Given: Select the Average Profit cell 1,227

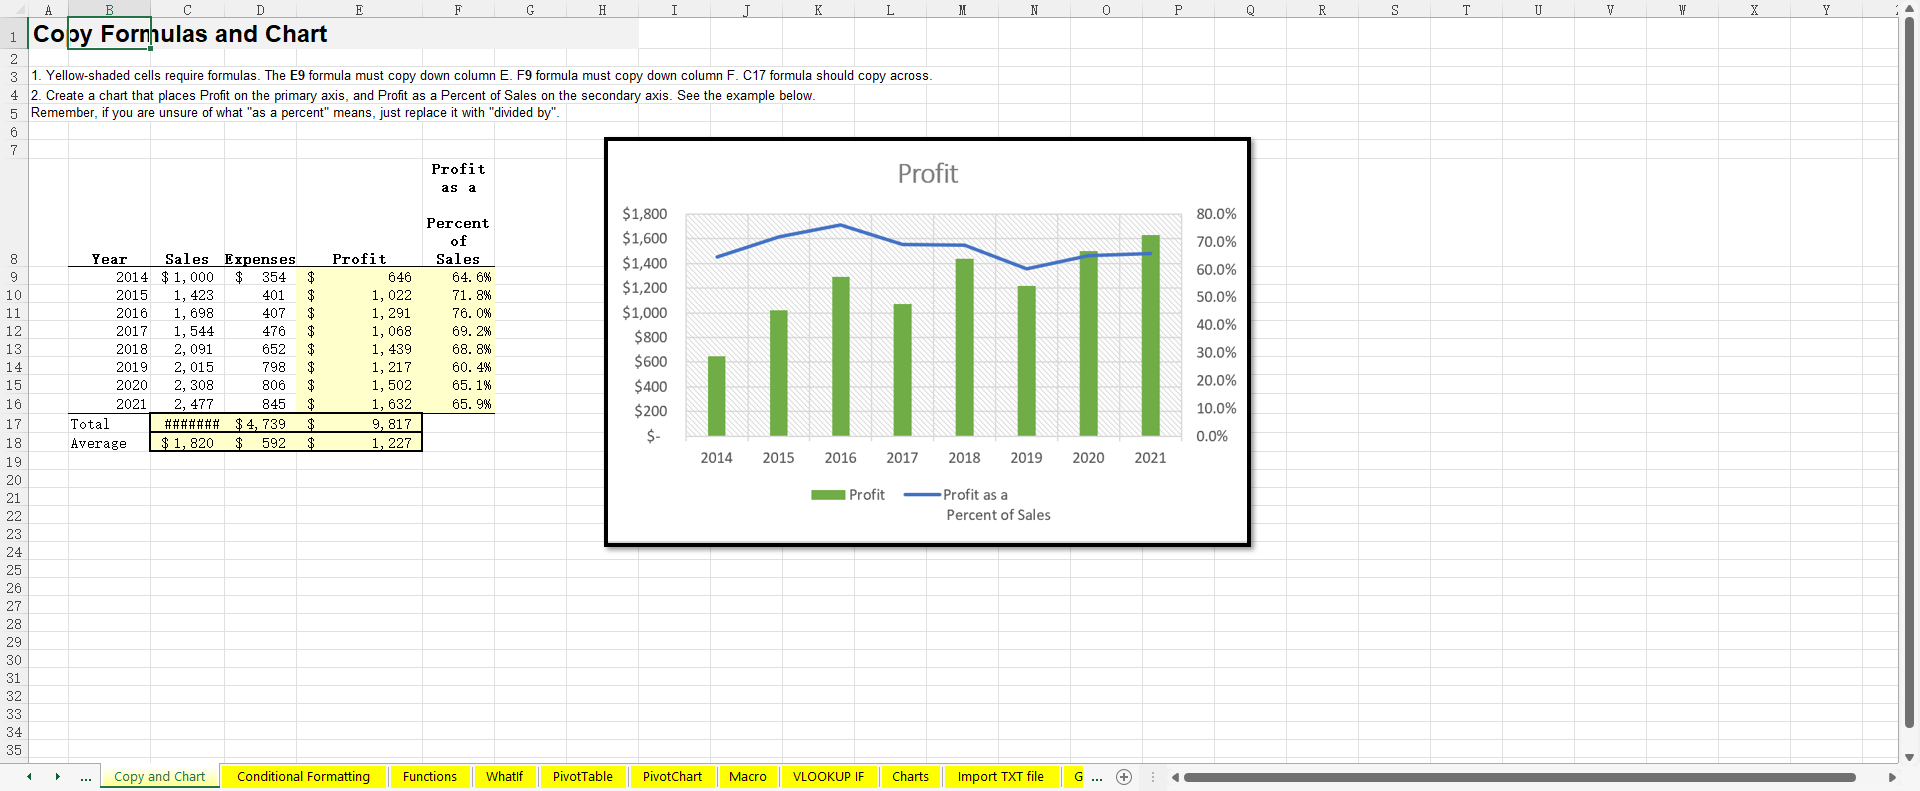Looking at the screenshot, I should point(360,443).
